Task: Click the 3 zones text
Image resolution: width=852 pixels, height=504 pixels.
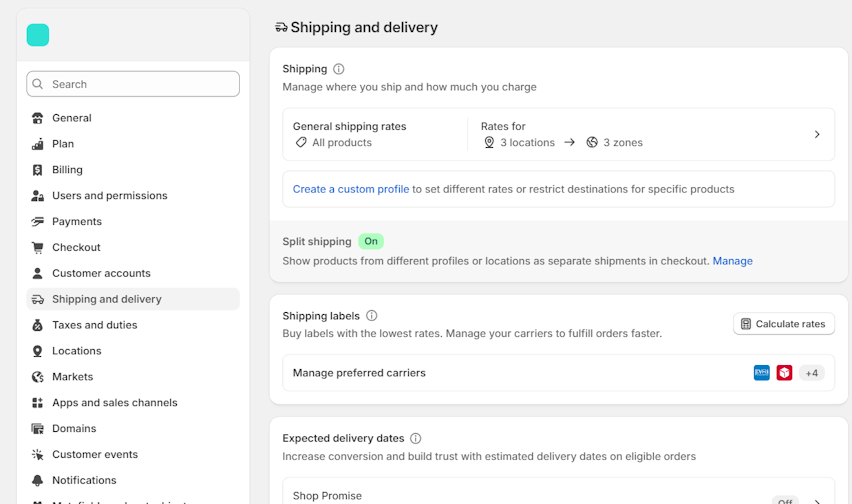Action: point(623,143)
